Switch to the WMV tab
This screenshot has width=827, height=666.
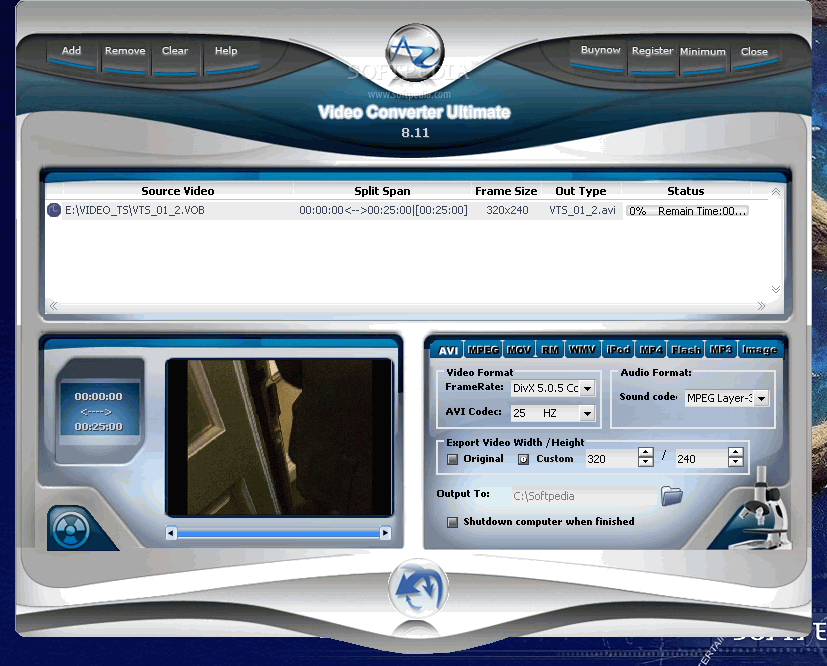(x=582, y=350)
